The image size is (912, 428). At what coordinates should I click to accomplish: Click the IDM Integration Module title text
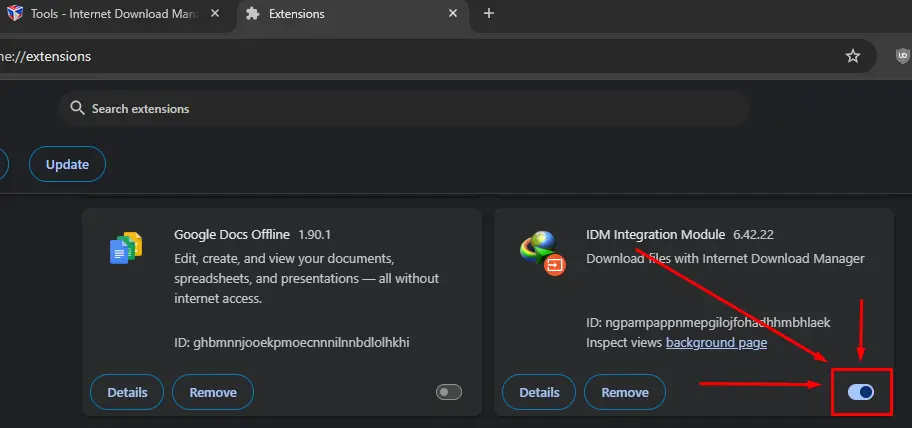[656, 235]
